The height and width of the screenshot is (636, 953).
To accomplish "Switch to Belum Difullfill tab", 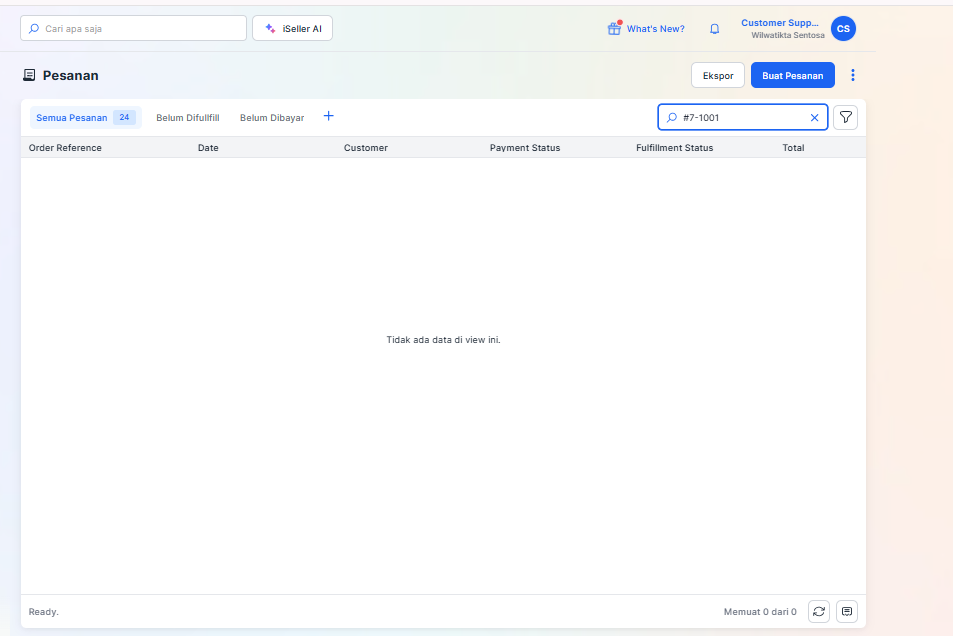I will 188,118.
